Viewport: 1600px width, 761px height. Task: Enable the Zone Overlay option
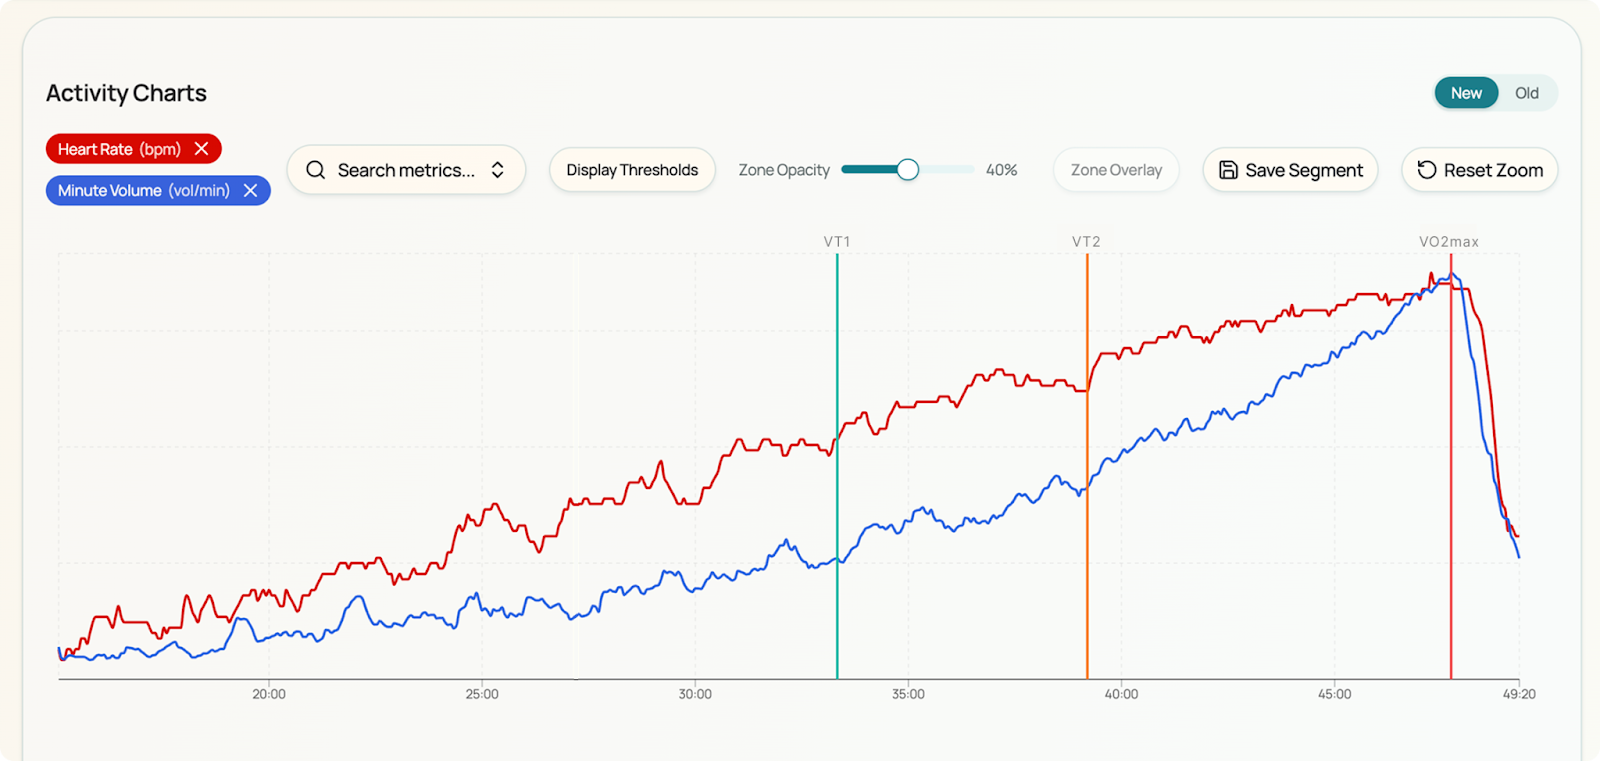pos(1116,170)
